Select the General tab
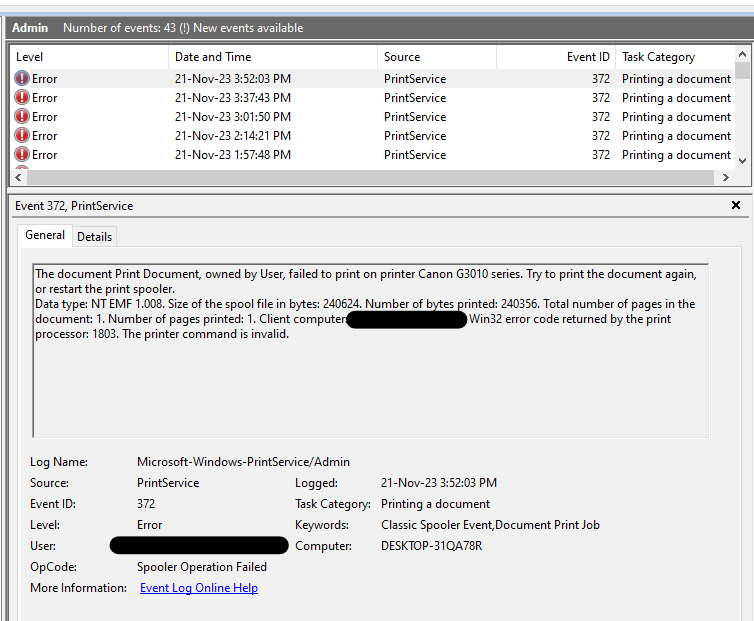 (x=45, y=235)
